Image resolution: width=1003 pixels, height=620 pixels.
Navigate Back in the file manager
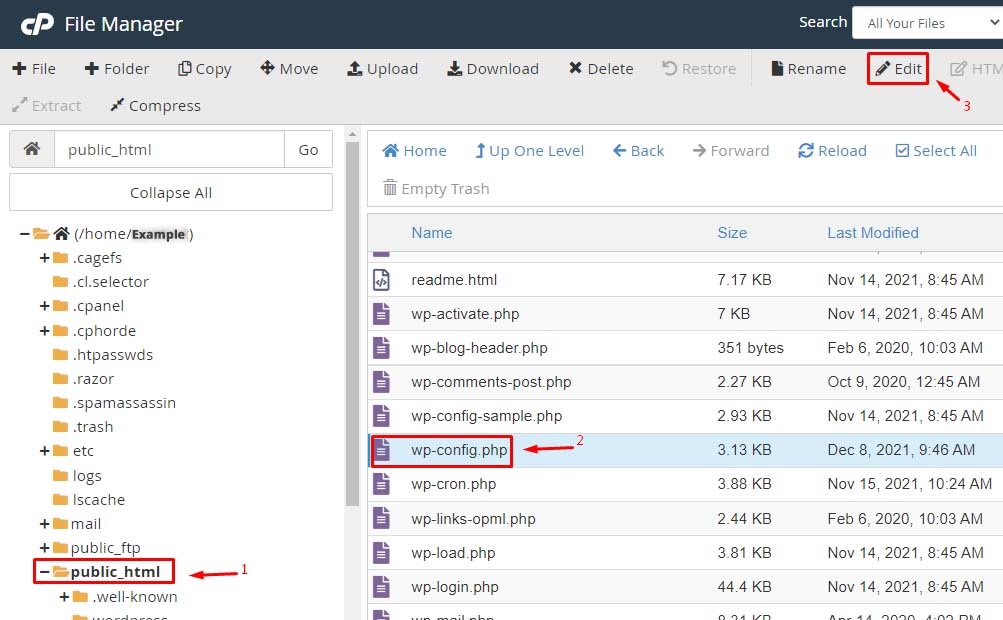pos(638,150)
